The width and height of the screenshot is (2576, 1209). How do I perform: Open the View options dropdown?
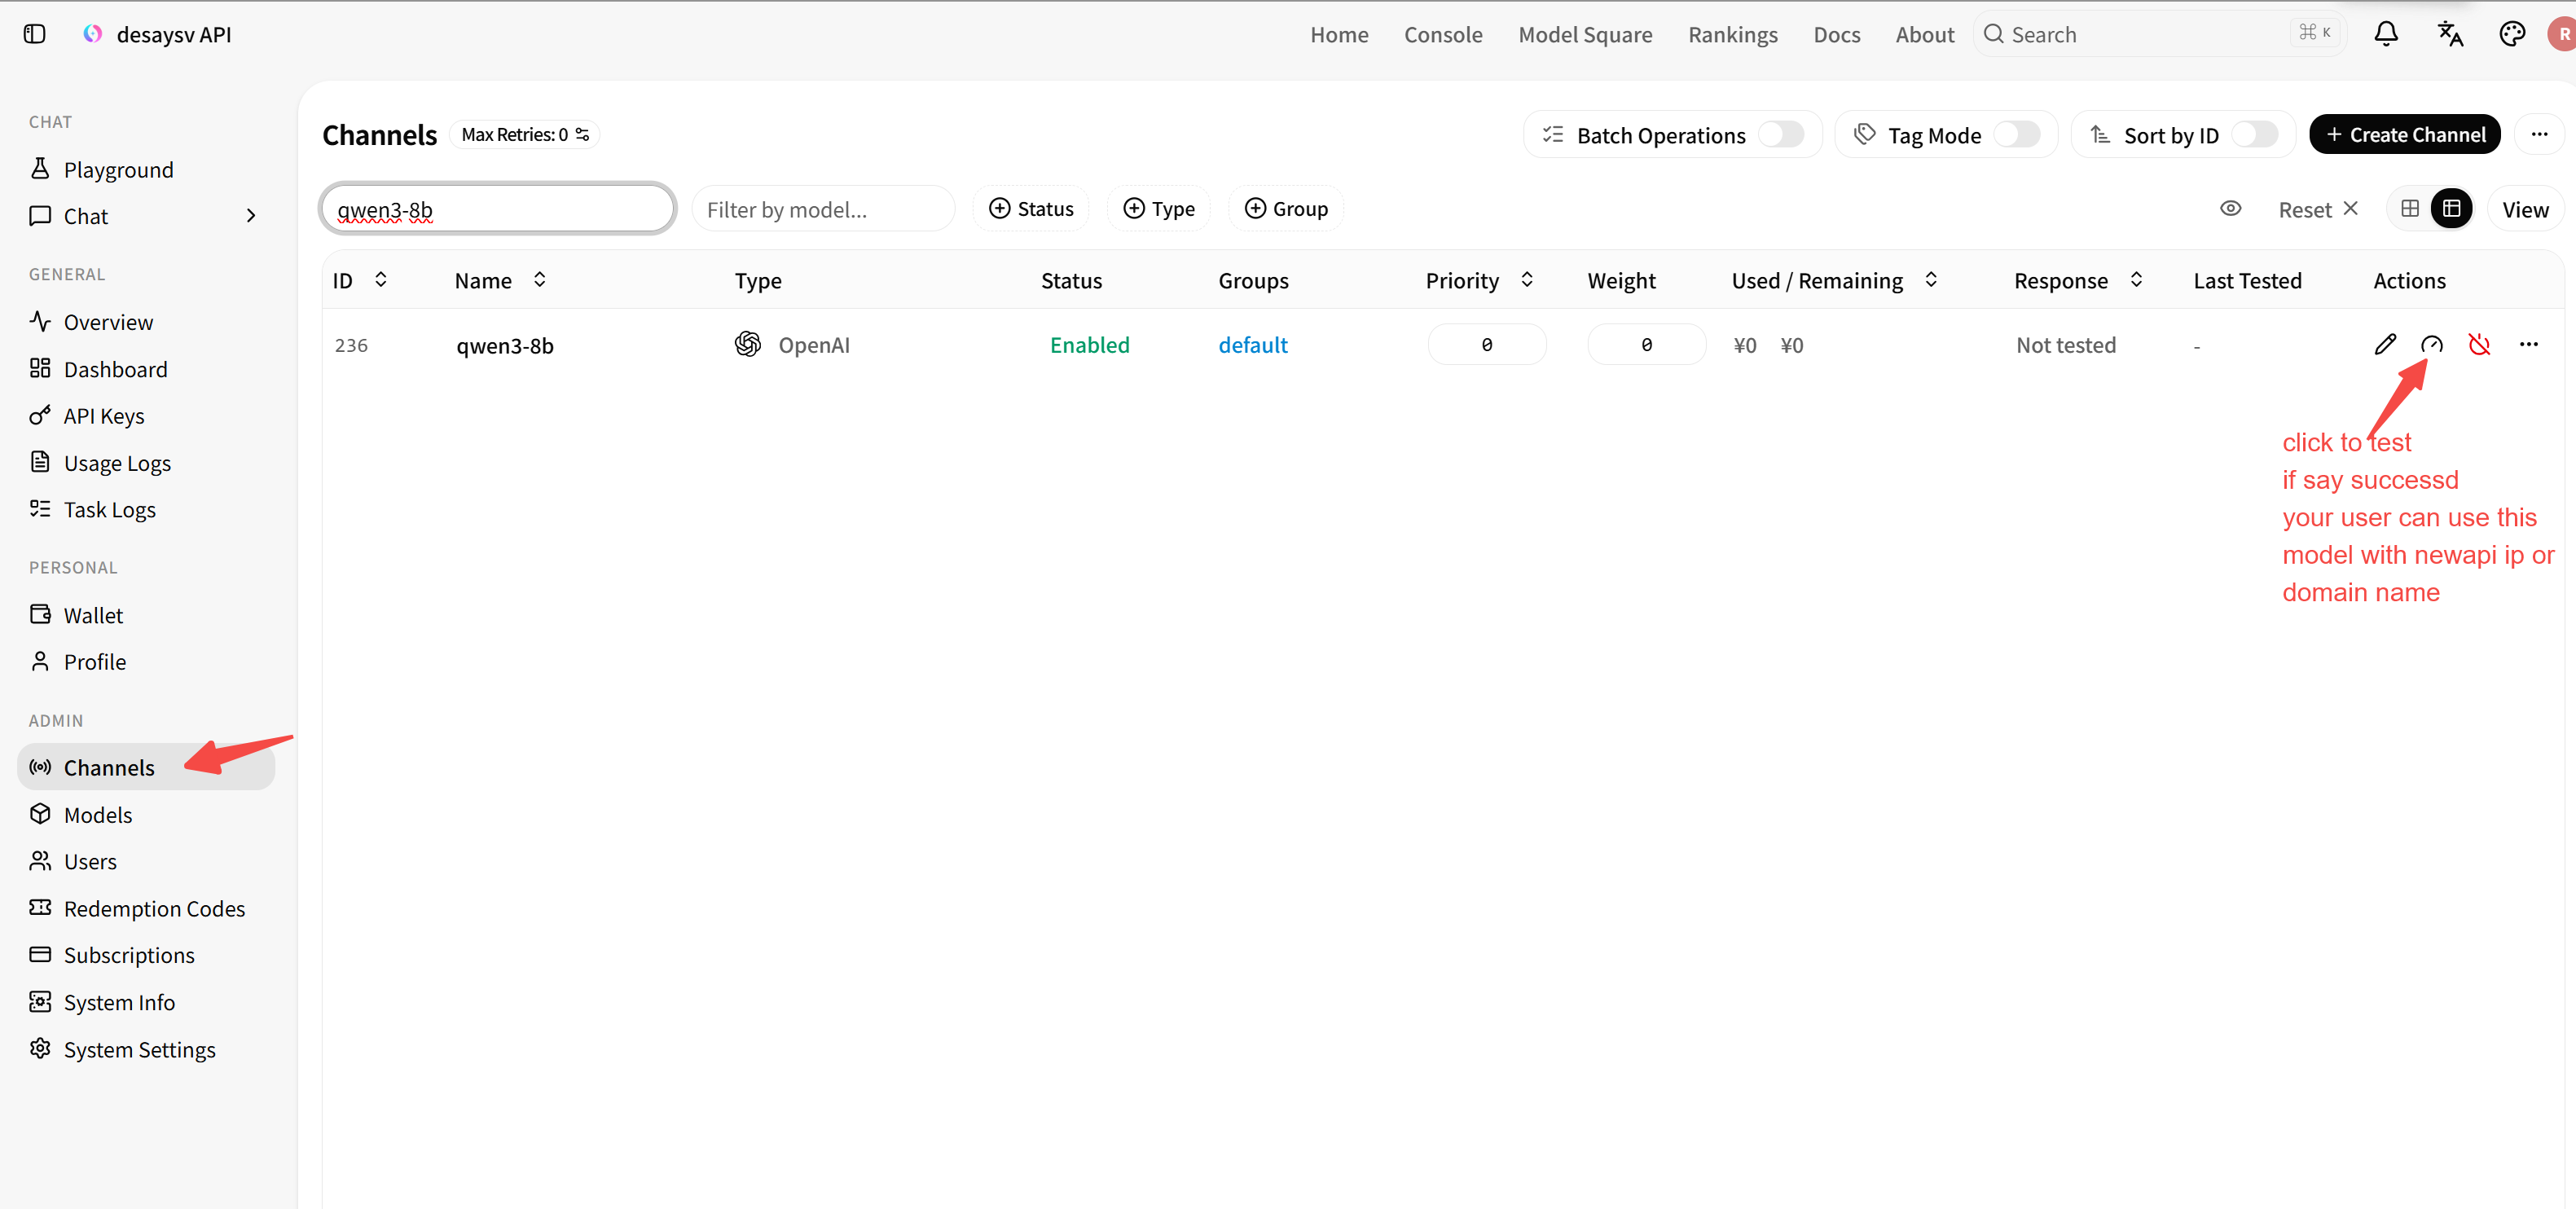click(2525, 210)
